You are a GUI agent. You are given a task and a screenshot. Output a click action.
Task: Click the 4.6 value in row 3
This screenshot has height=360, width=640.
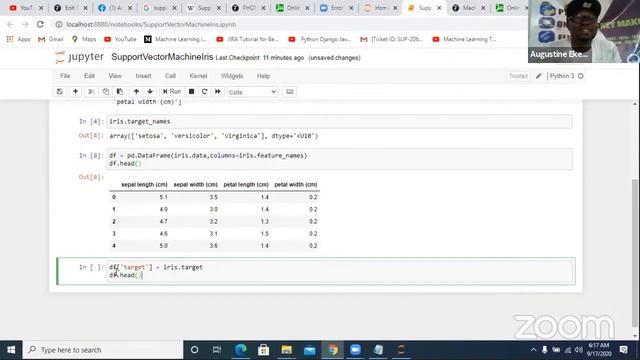click(x=164, y=234)
